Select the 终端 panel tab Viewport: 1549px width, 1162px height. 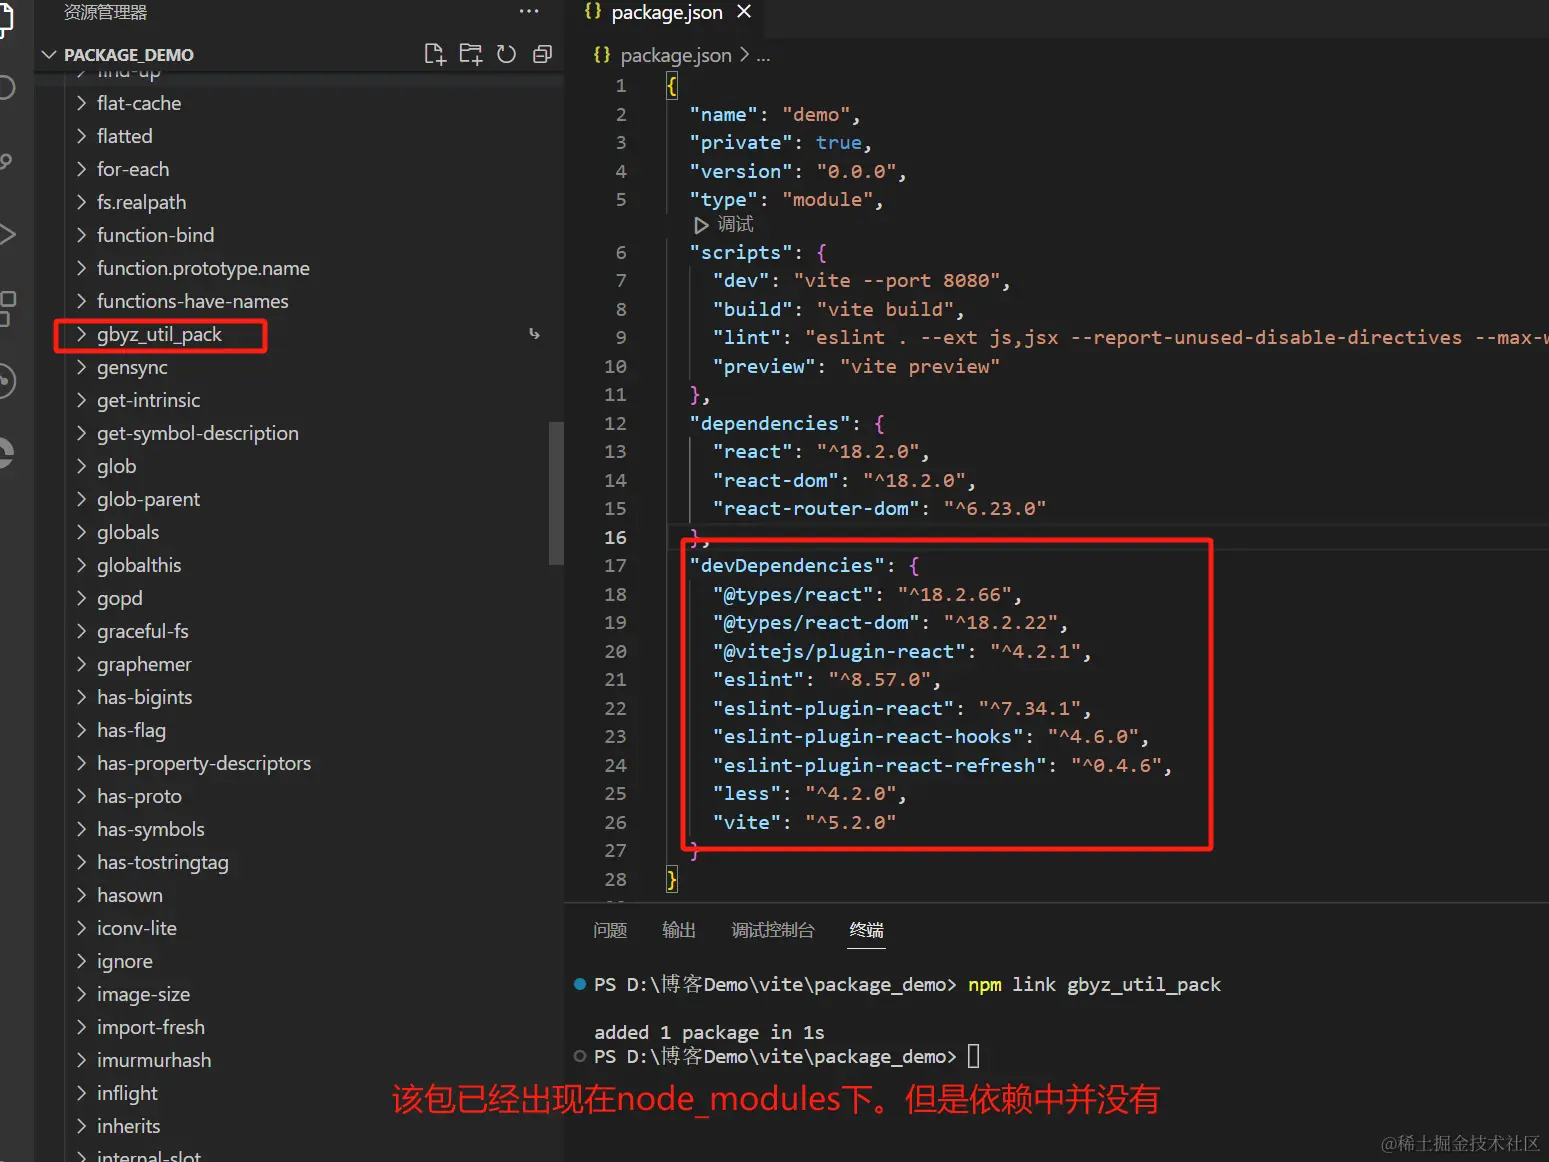click(866, 930)
